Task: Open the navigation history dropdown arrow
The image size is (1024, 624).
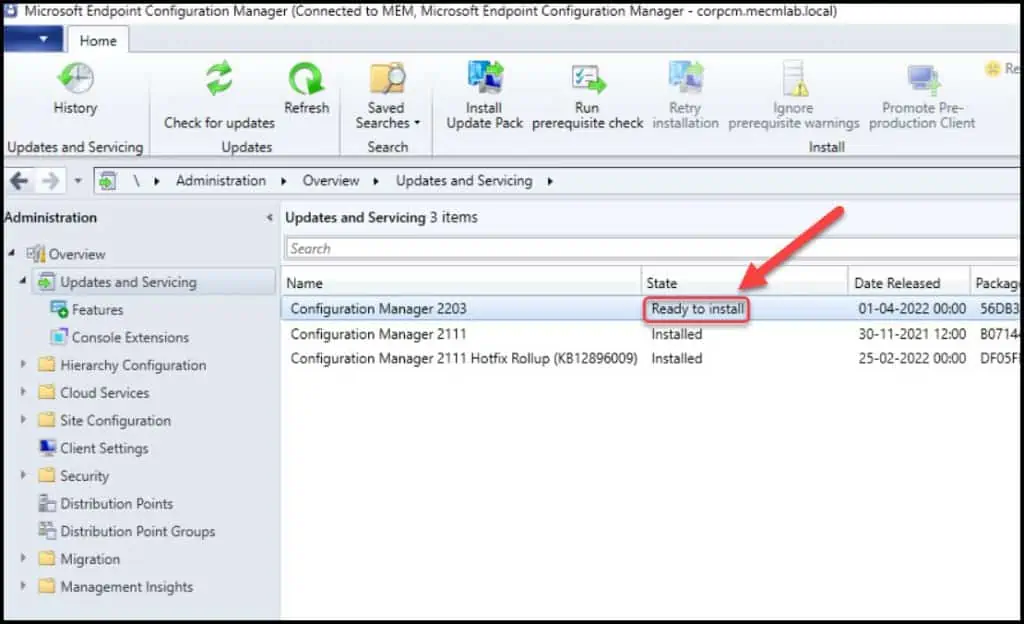Action: click(x=78, y=181)
